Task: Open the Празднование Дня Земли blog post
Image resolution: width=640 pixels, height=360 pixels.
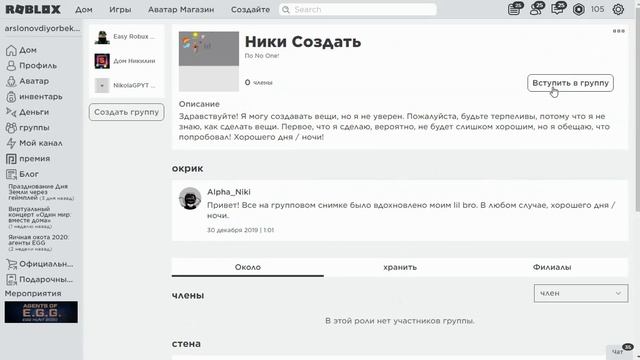Action: tap(40, 192)
